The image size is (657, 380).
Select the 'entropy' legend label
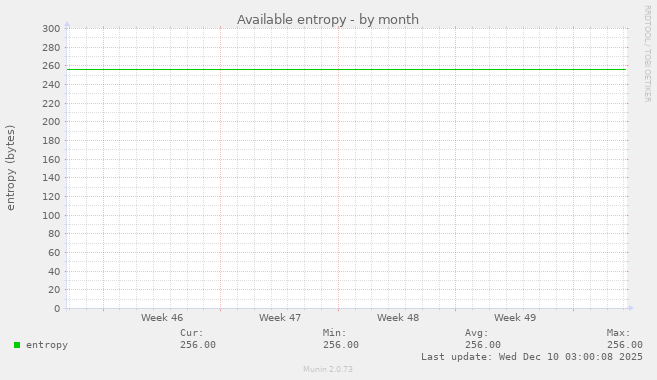[47, 345]
